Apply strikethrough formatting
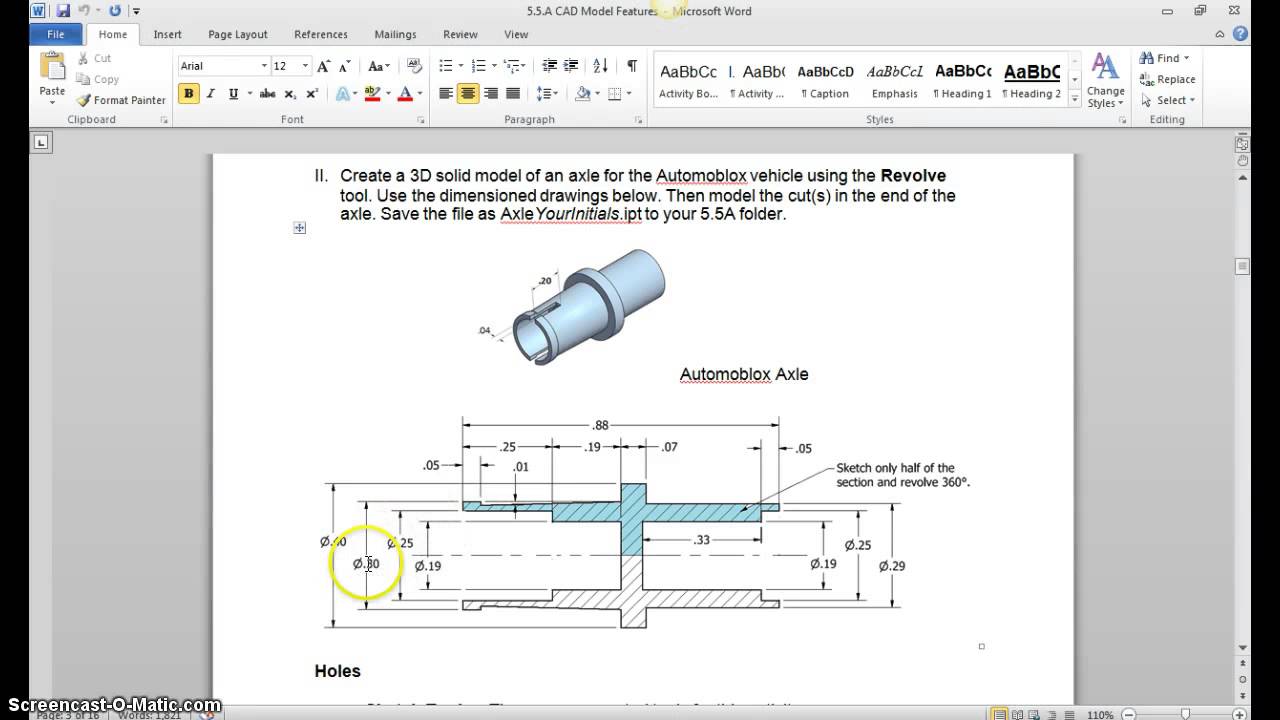 (x=267, y=94)
